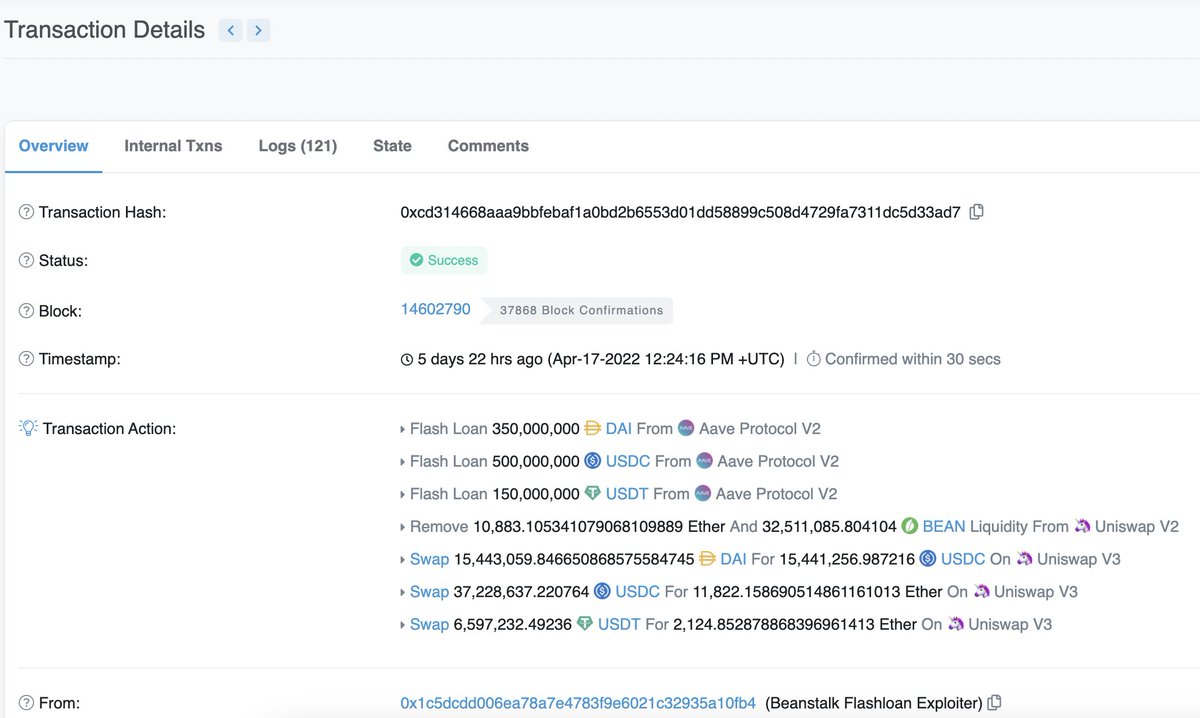Click the green BEAN token icon
The height and width of the screenshot is (718, 1200).
point(910,526)
